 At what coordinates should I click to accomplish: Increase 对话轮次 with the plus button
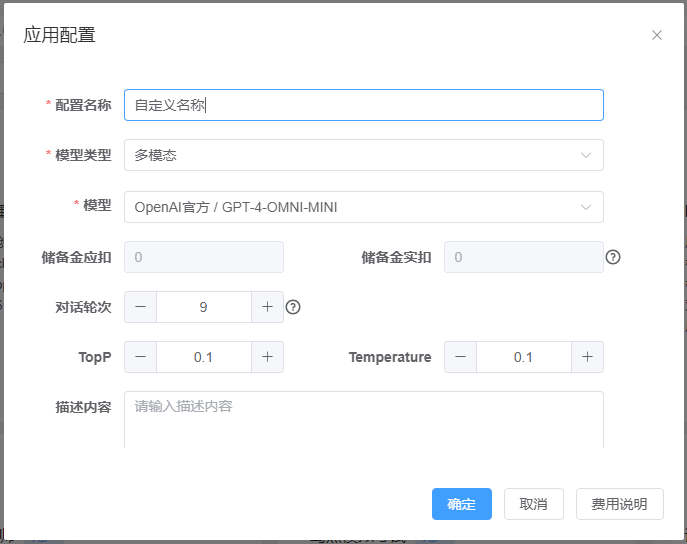click(x=267, y=307)
